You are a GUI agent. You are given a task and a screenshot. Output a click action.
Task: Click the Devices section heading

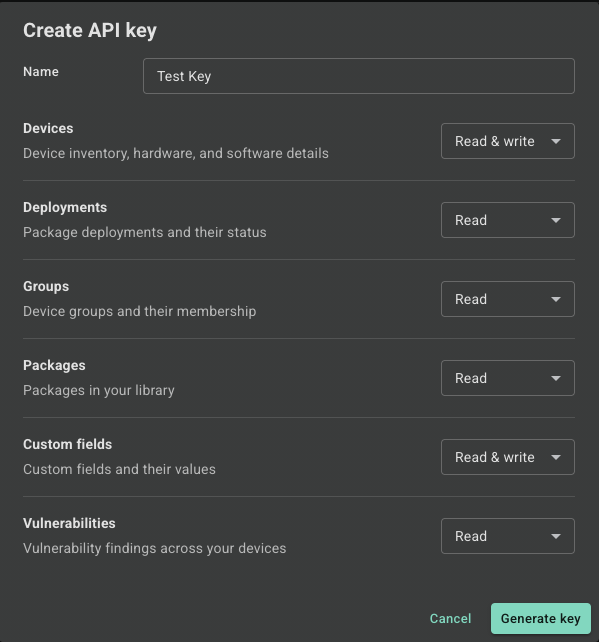pos(48,129)
